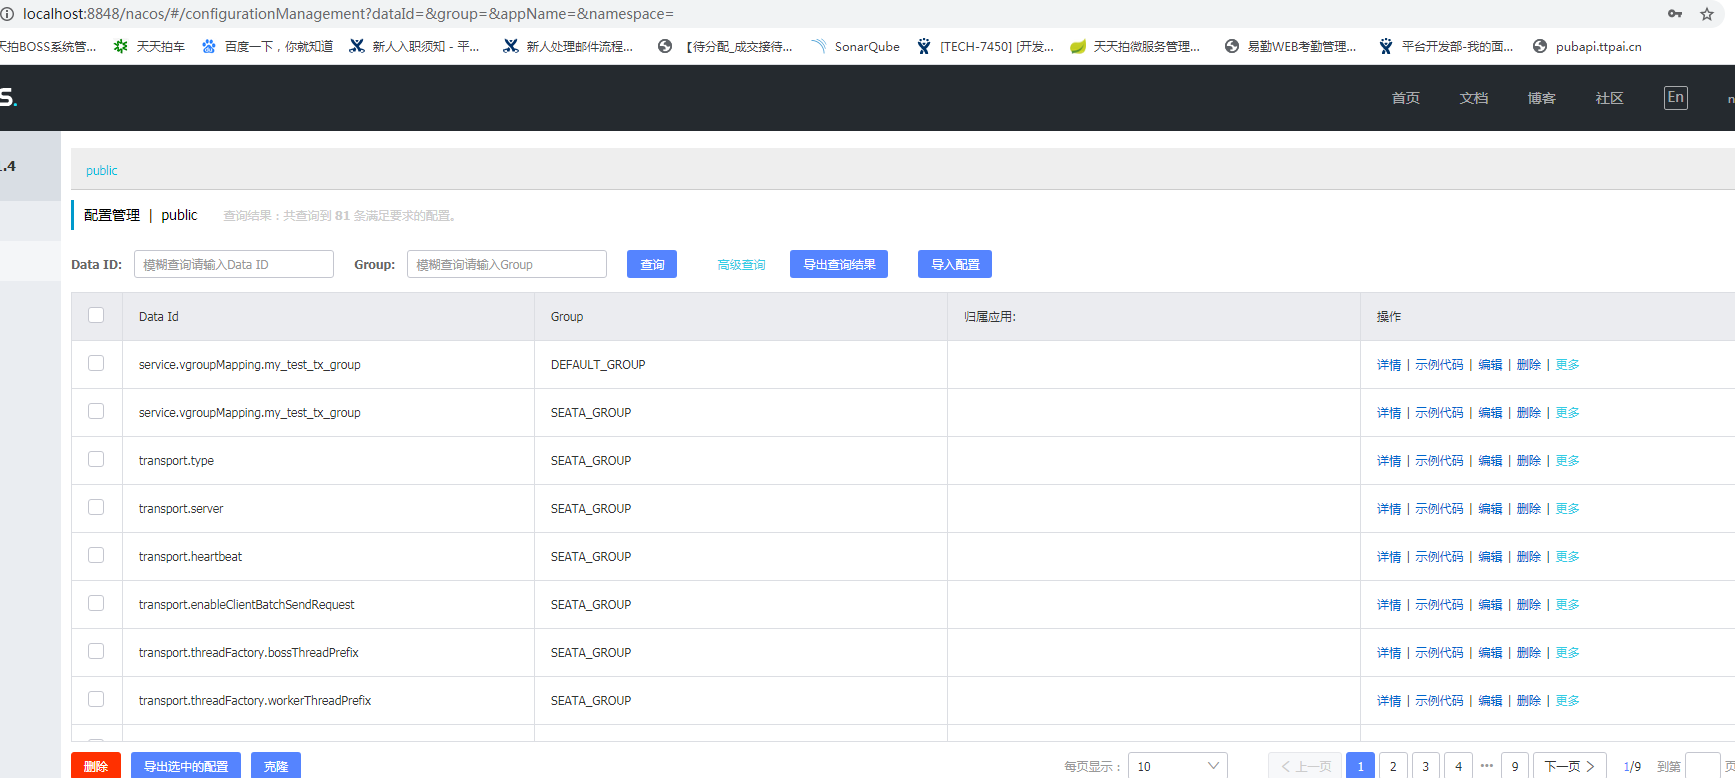Image resolution: width=1735 pixels, height=778 pixels.
Task: Select transport.heartbeat row checkbox
Action: [x=96, y=555]
